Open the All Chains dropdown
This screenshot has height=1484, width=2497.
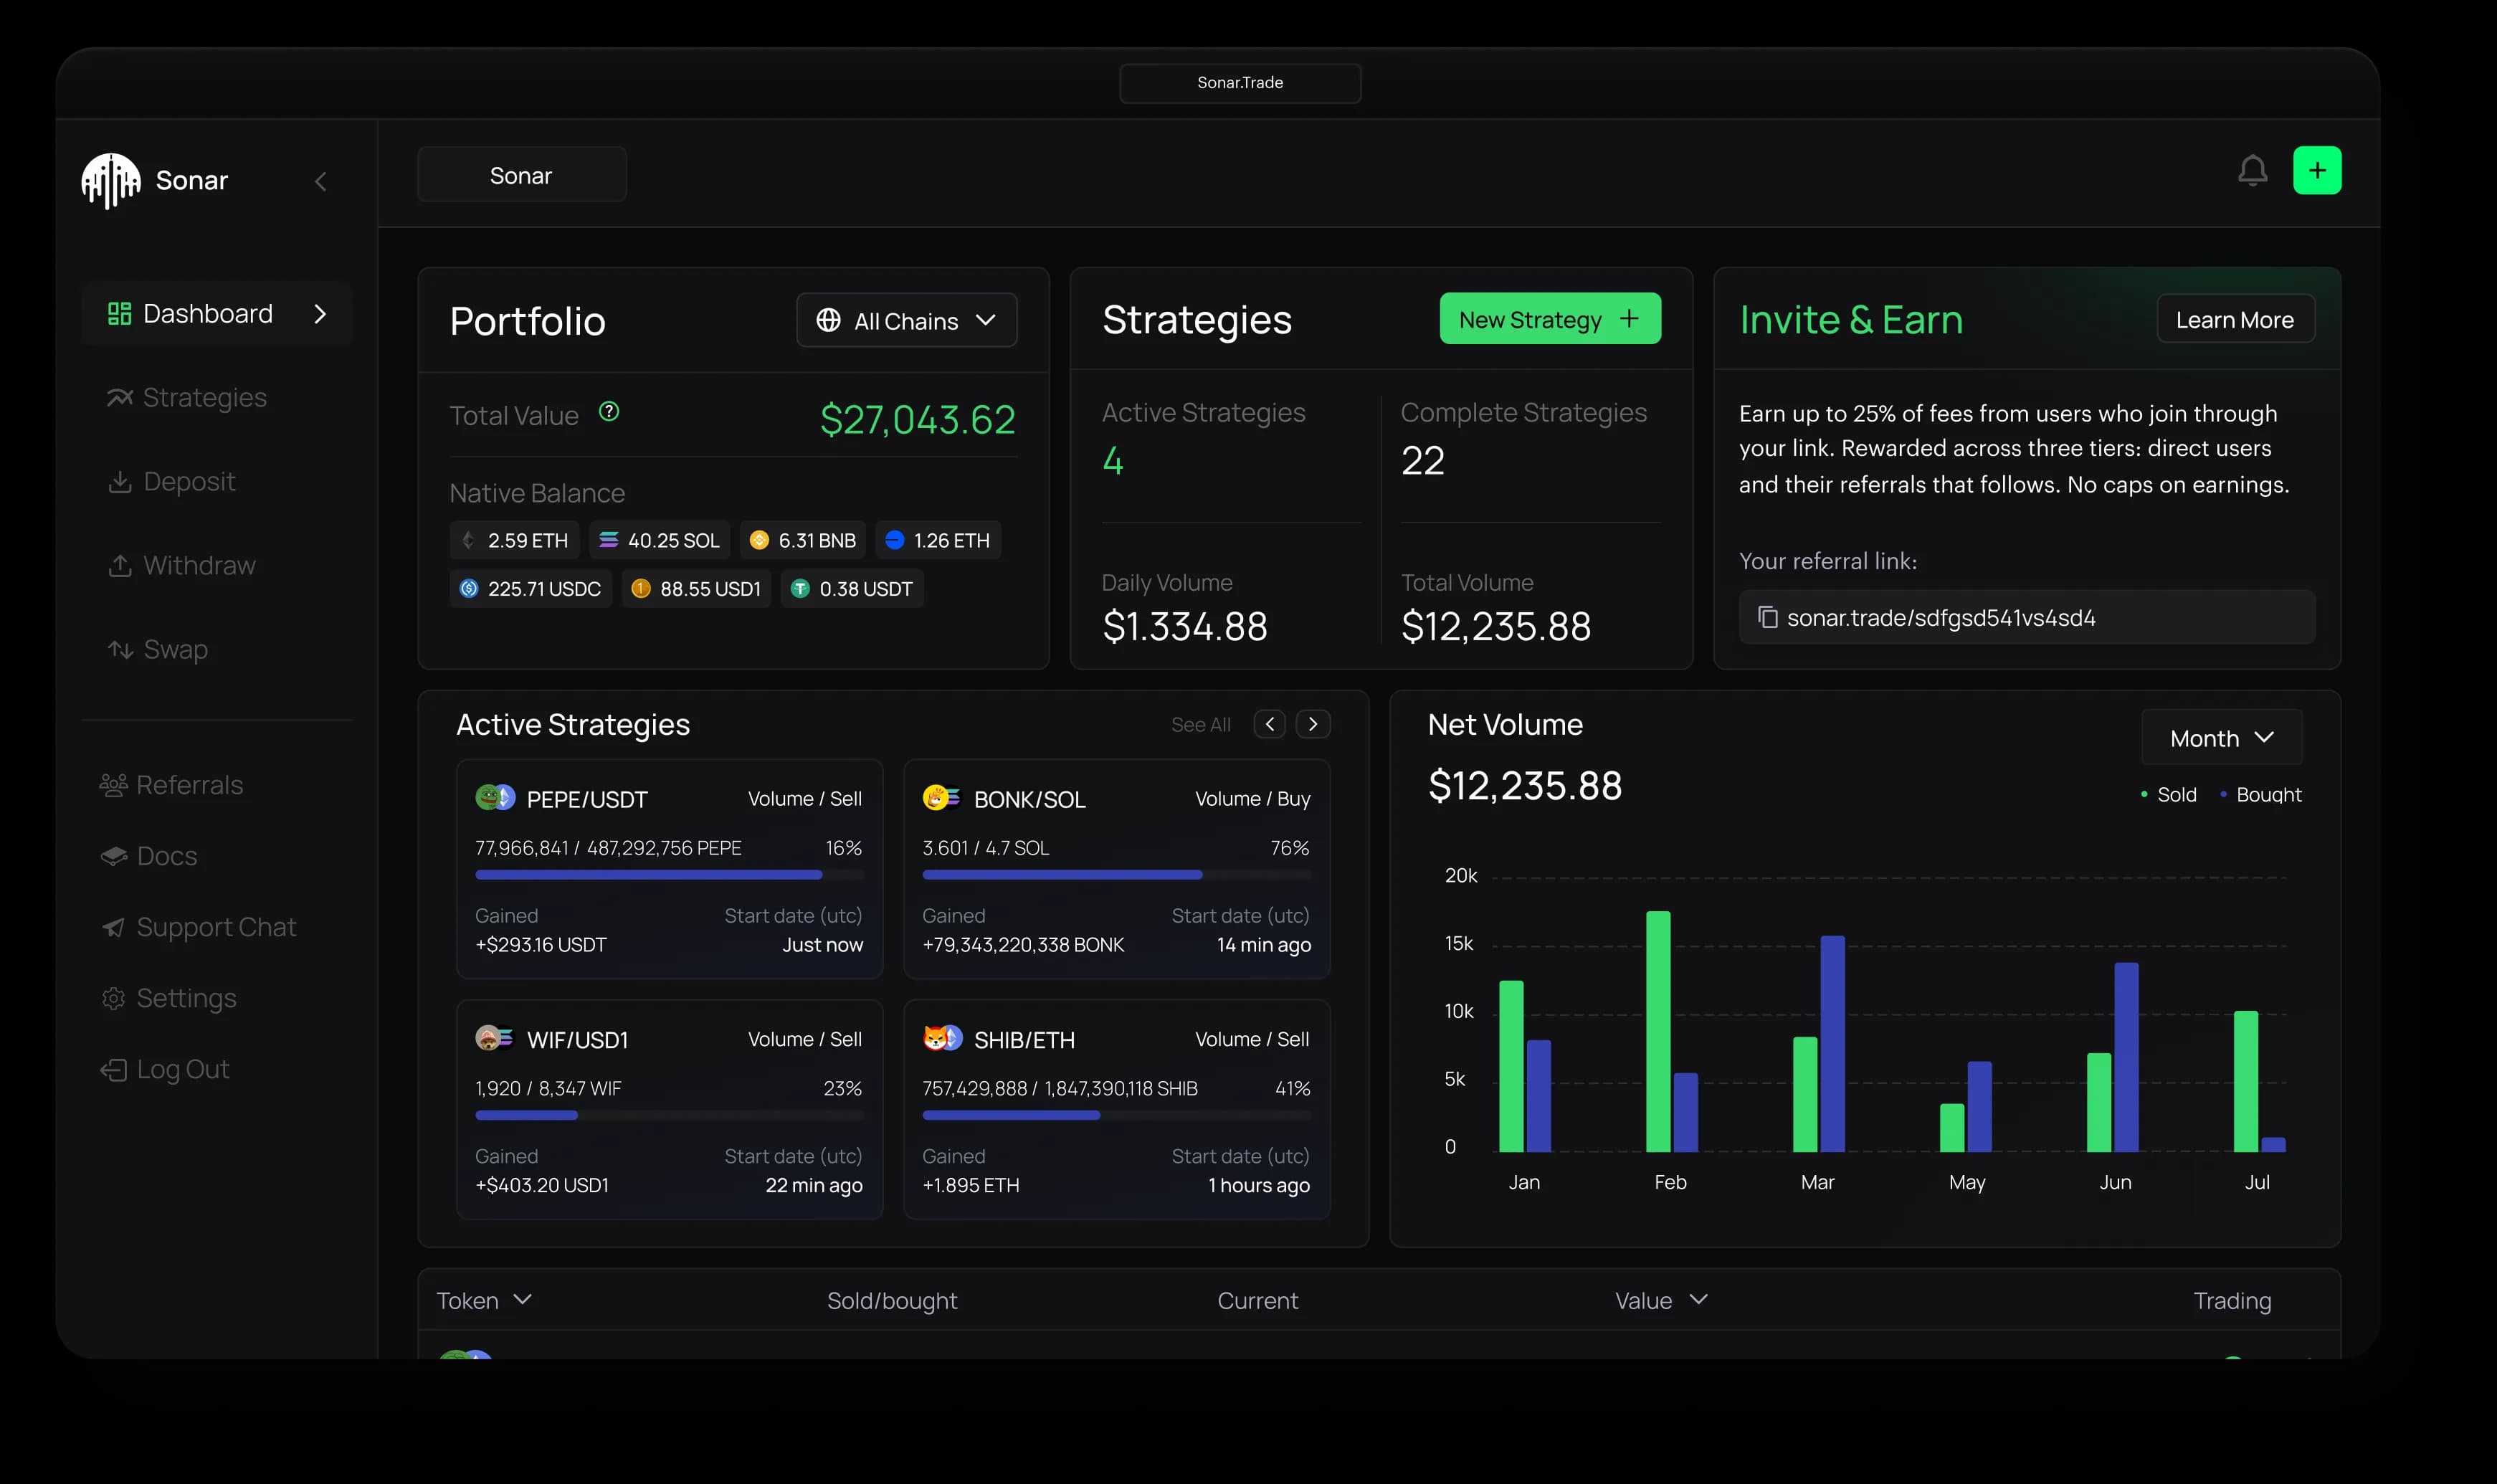click(906, 320)
